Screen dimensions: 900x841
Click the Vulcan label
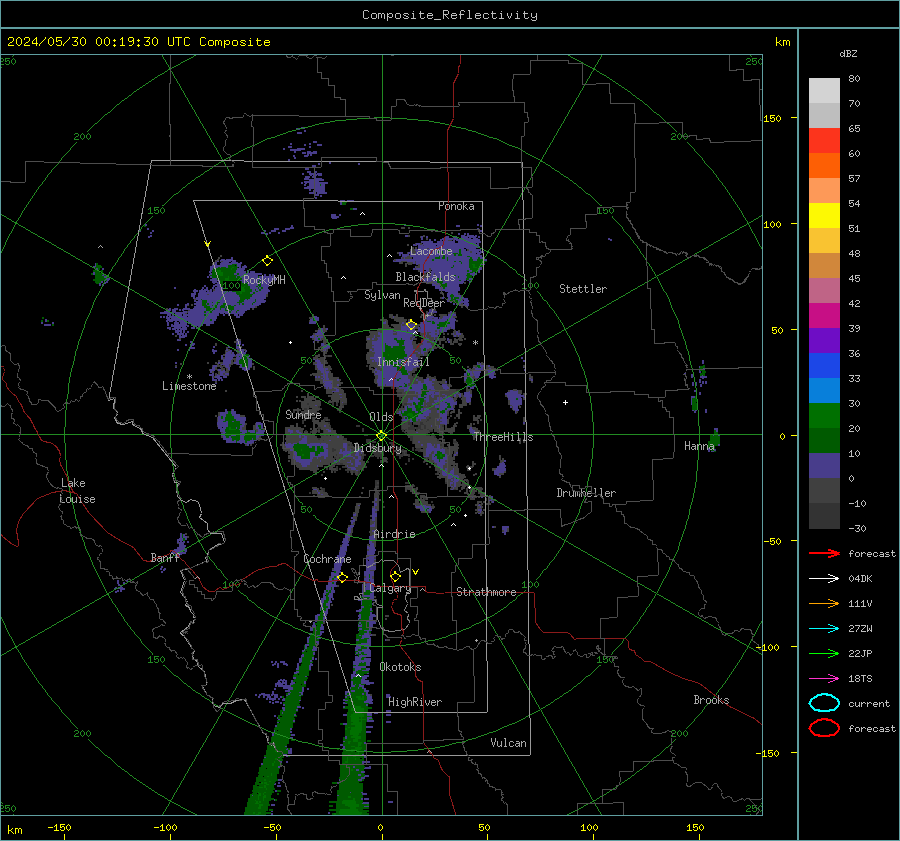[x=509, y=743]
